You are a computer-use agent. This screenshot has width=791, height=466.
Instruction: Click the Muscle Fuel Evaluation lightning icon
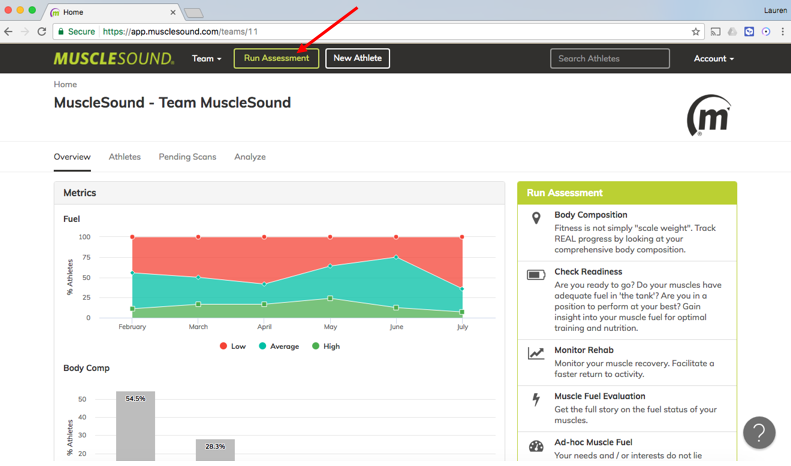[x=536, y=399]
